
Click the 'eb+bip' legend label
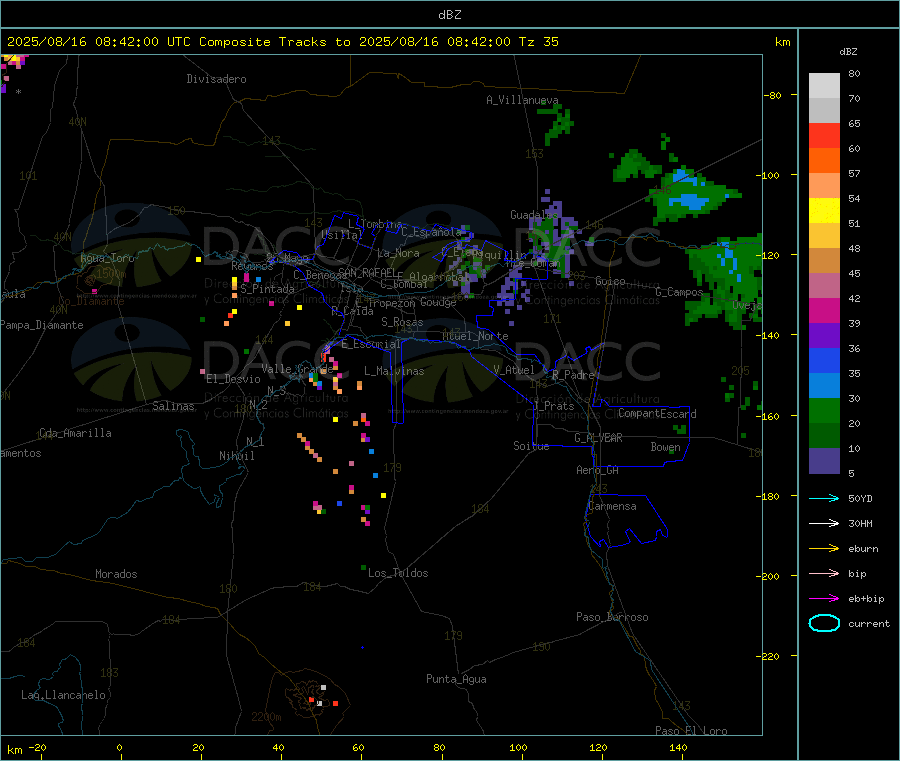click(866, 599)
